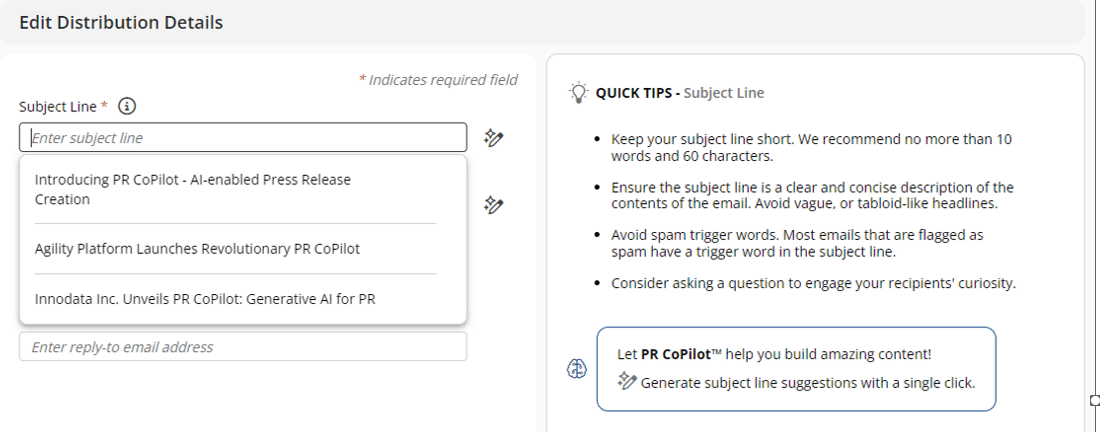
Task: Click the reply-to email address field
Action: pyautogui.click(x=243, y=347)
